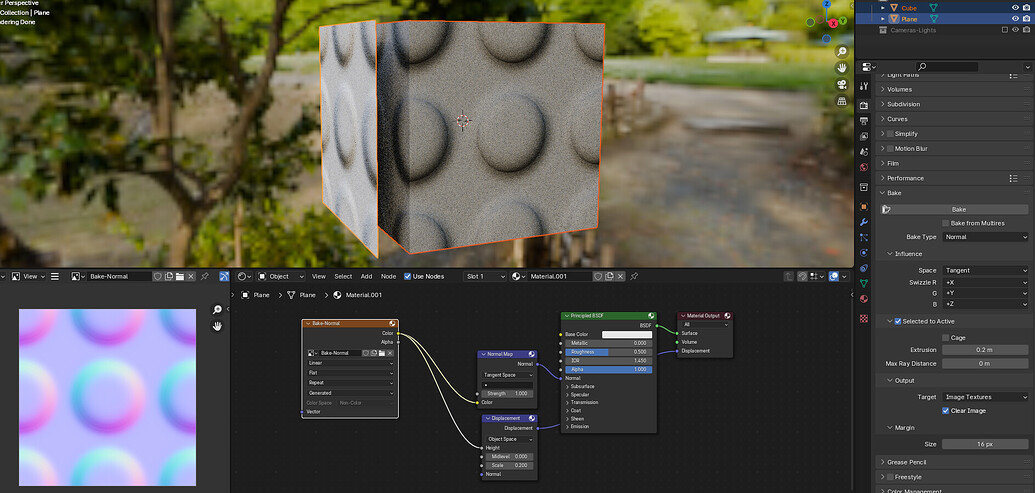This screenshot has width=1035, height=493.
Task: Expand the Cube object in outliner
Action: 883,8
